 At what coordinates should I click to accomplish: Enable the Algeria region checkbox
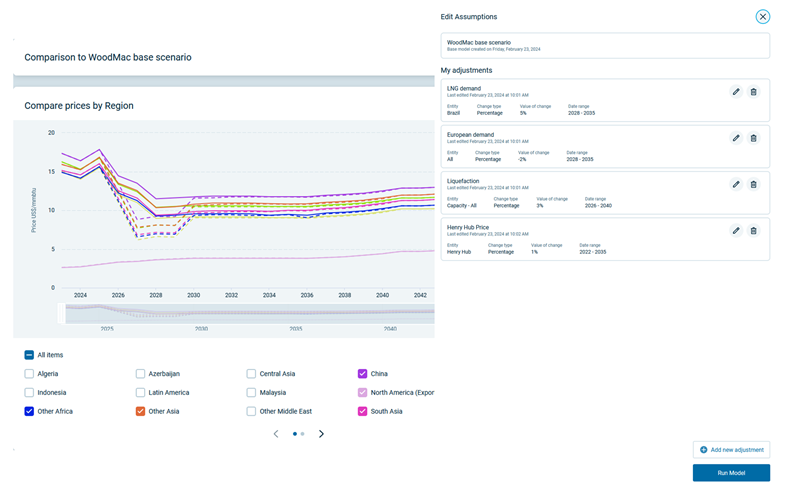(29, 374)
